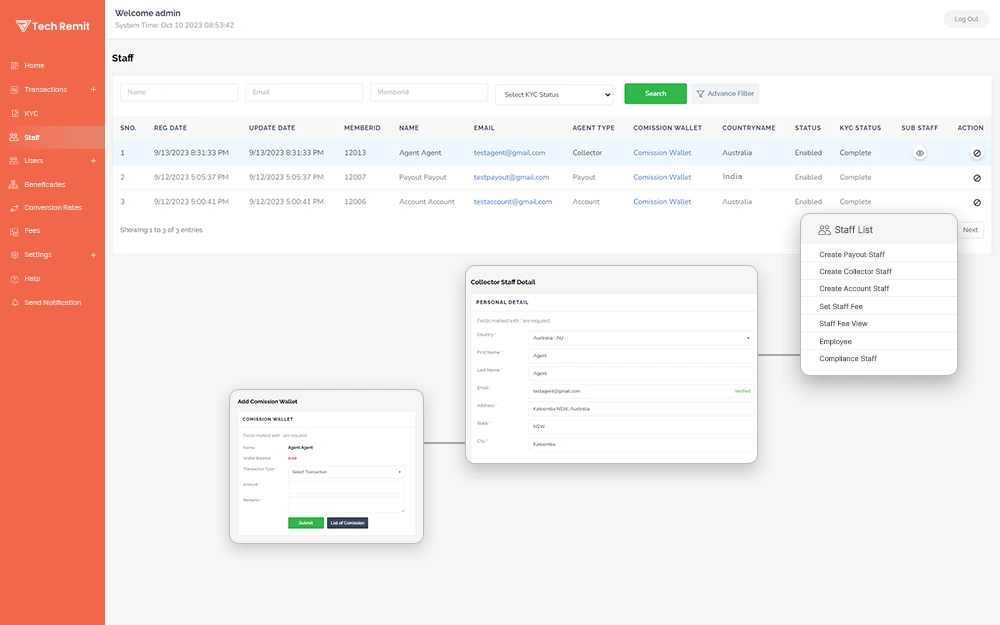Viewport: 1000px width, 625px height.
Task: Open Comission Wallet link for Payout Payout
Action: click(662, 178)
